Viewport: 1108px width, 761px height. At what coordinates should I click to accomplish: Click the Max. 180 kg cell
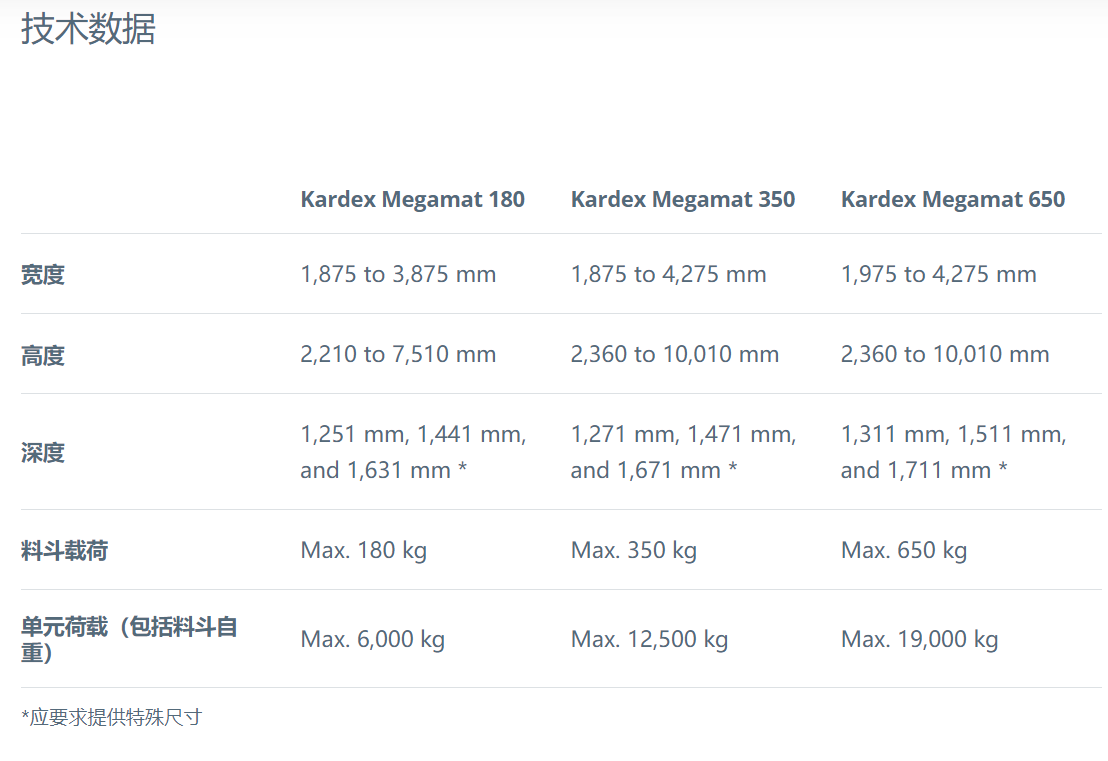363,550
